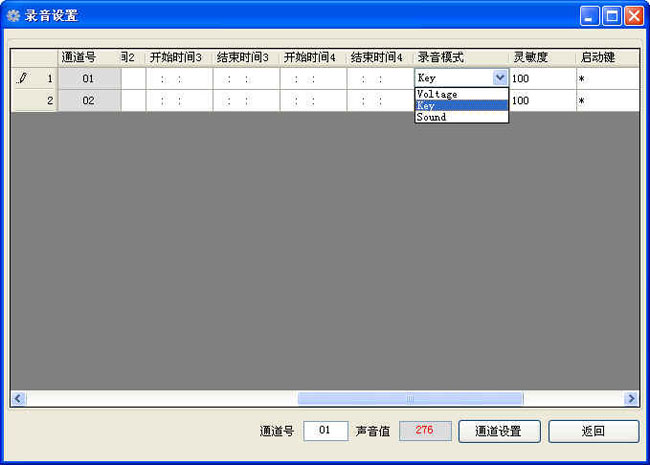The width and height of the screenshot is (650, 465).
Task: Click the 声音值 field showing 276
Action: click(424, 431)
